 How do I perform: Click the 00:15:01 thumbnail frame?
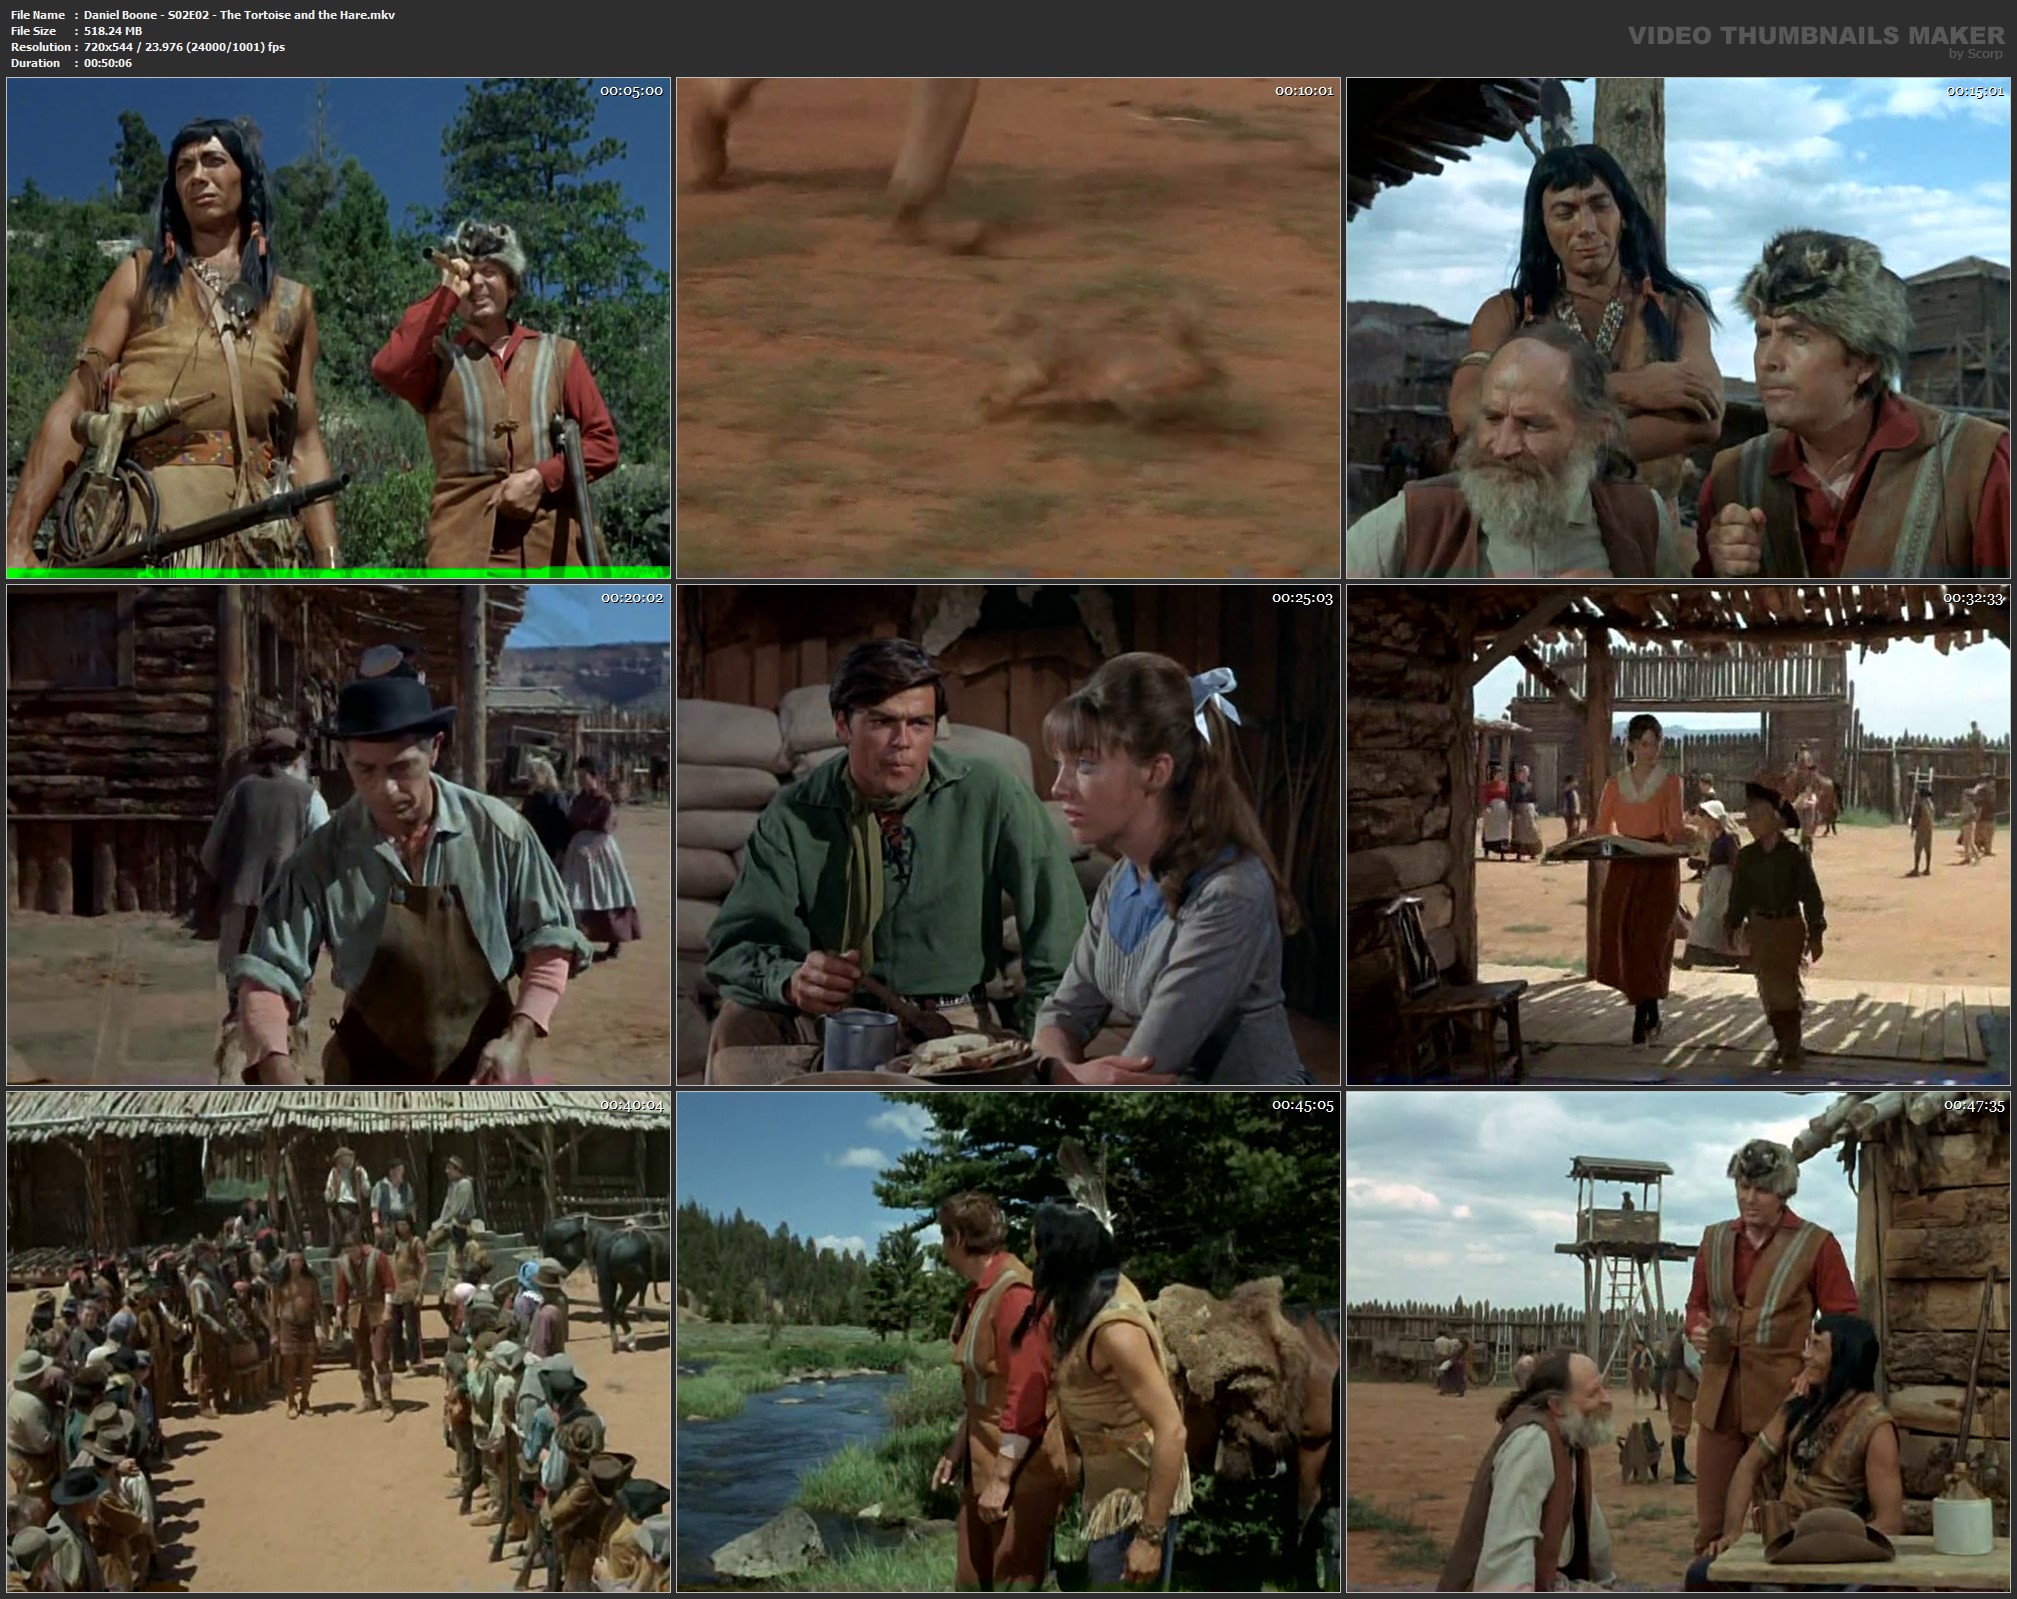1678,328
